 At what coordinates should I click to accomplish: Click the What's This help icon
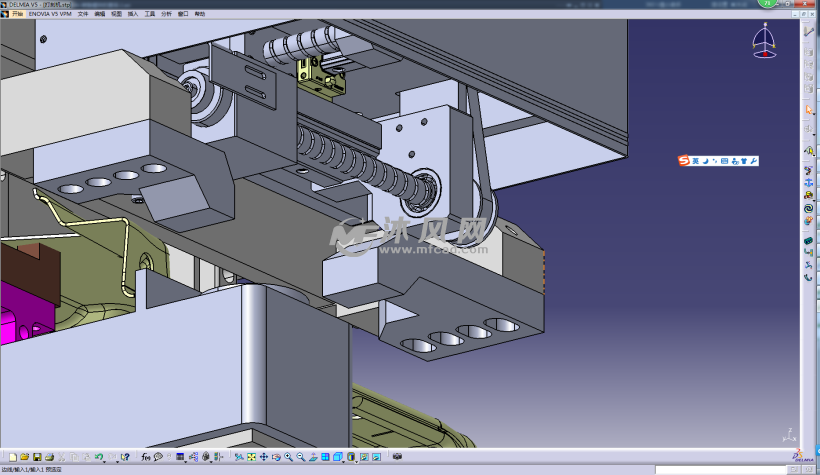(125, 457)
